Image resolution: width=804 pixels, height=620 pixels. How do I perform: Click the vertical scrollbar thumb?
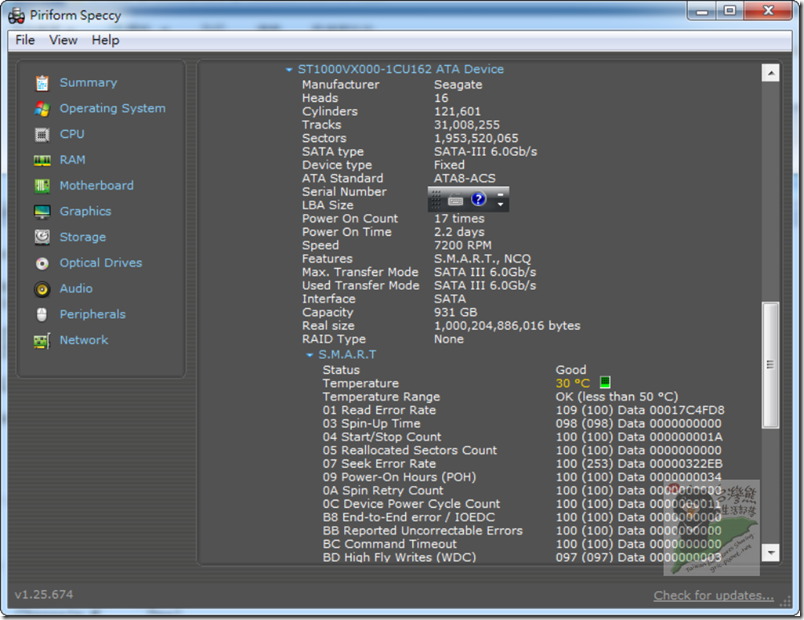(771, 365)
